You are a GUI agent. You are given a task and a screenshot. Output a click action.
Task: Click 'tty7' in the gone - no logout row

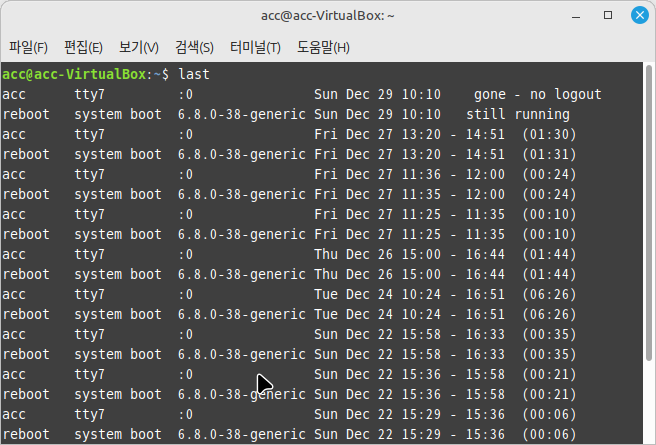[90, 95]
